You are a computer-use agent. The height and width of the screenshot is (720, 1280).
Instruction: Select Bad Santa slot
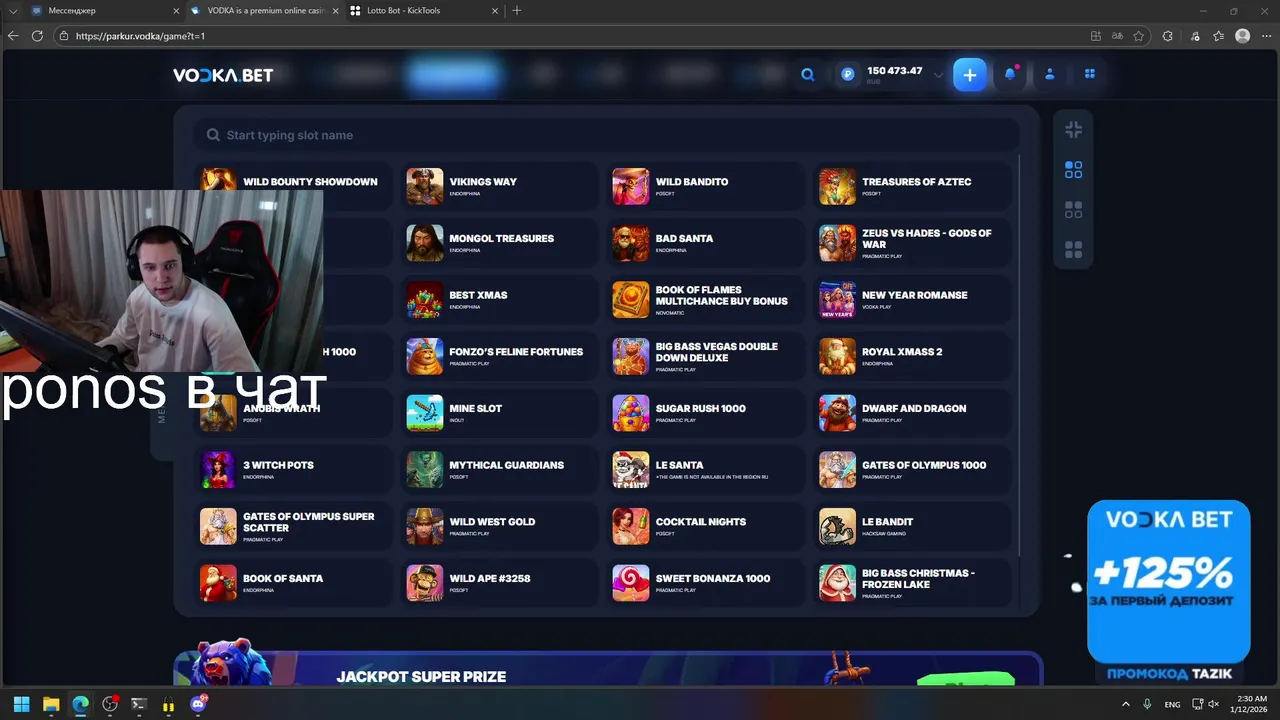(705, 243)
